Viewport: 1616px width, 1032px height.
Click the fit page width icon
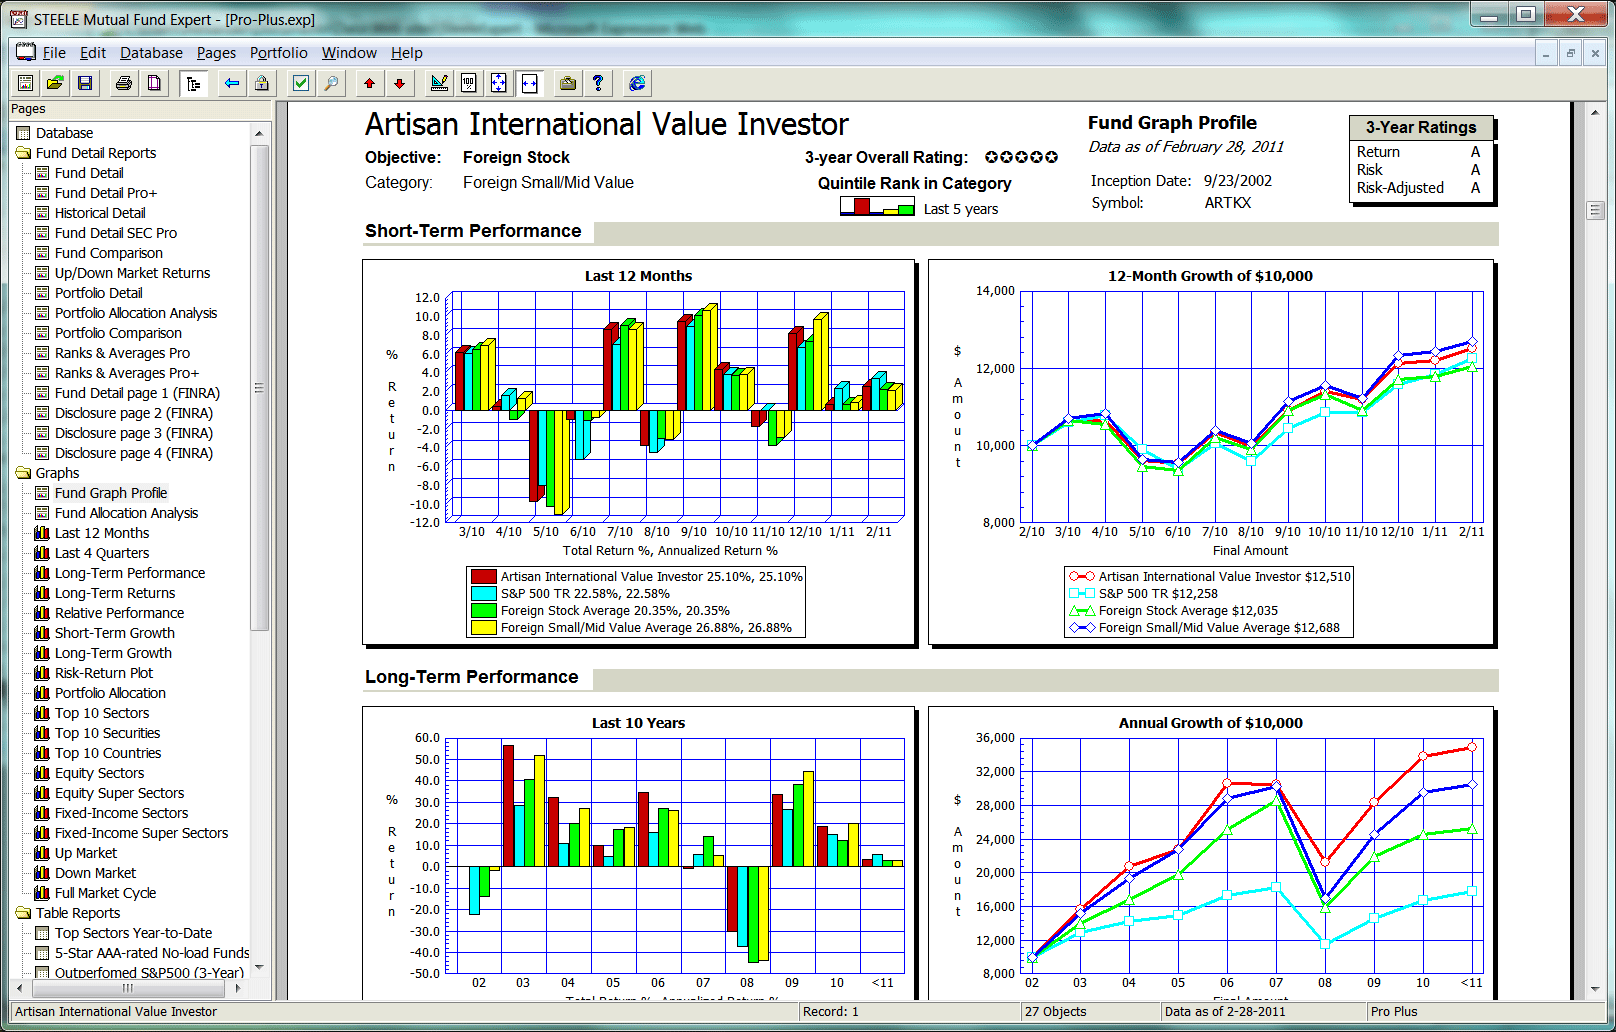click(x=529, y=83)
